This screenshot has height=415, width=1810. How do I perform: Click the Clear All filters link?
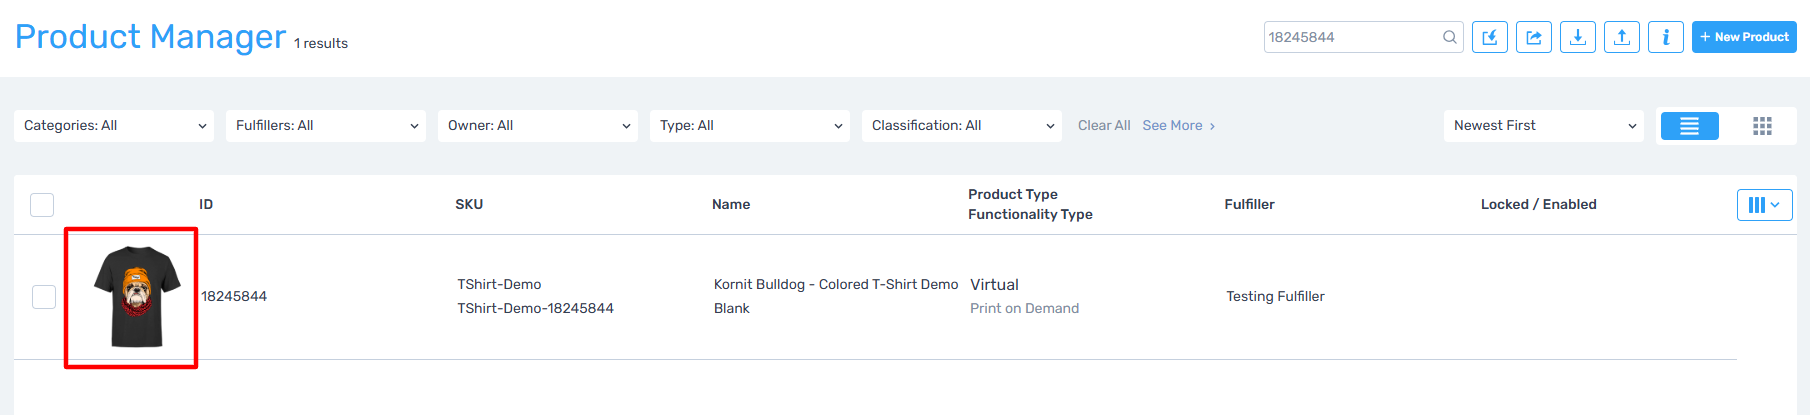(x=1104, y=126)
